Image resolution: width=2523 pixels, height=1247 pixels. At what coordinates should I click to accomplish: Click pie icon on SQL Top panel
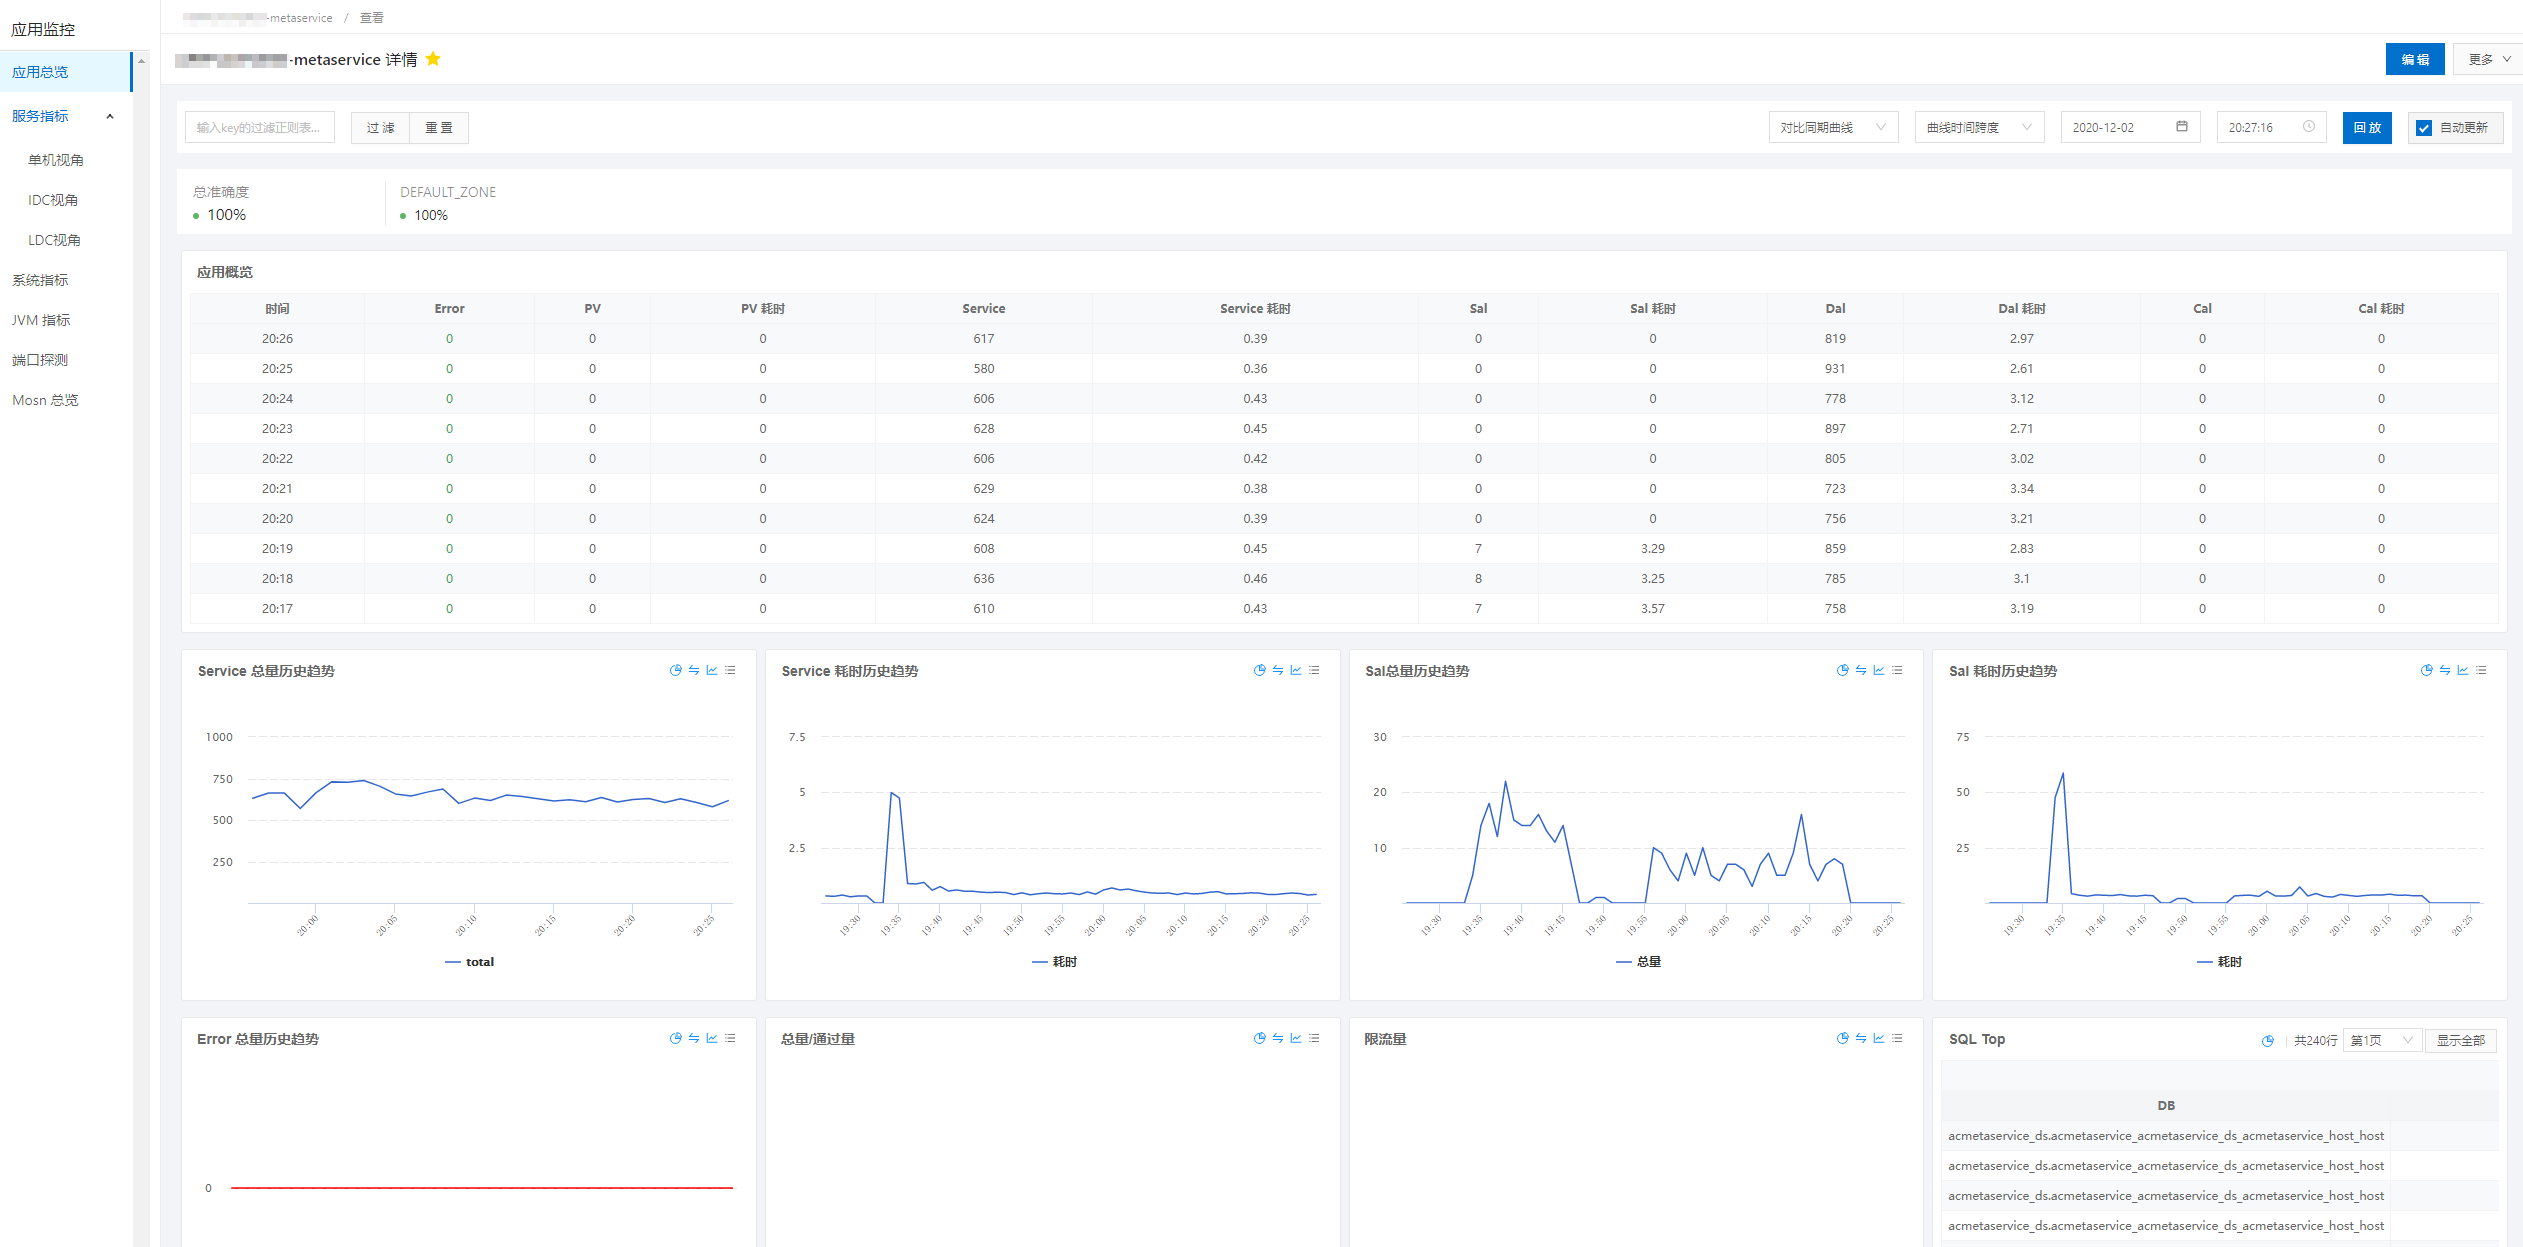2268,1041
